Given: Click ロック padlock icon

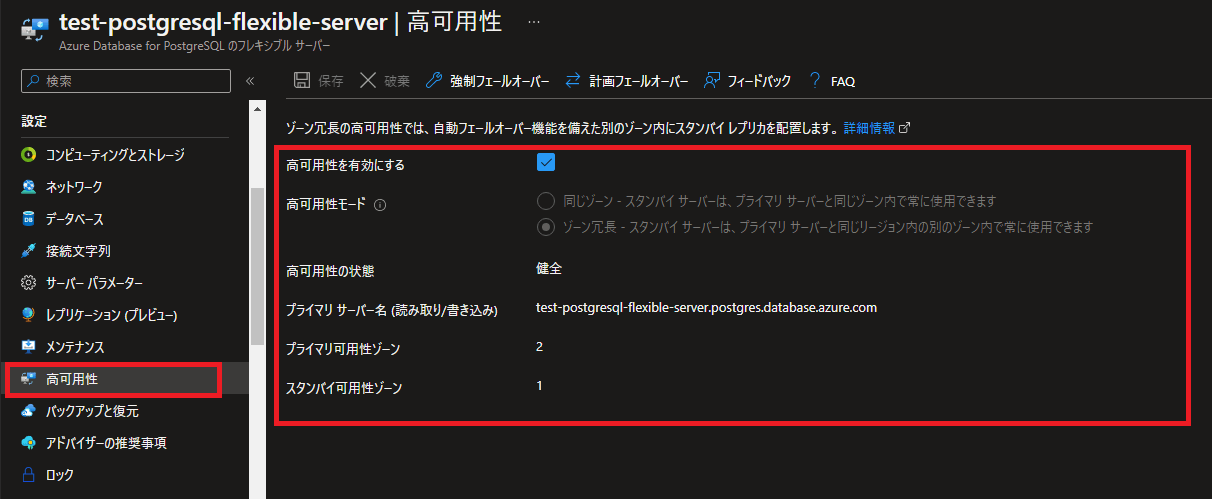Looking at the screenshot, I should tap(28, 475).
